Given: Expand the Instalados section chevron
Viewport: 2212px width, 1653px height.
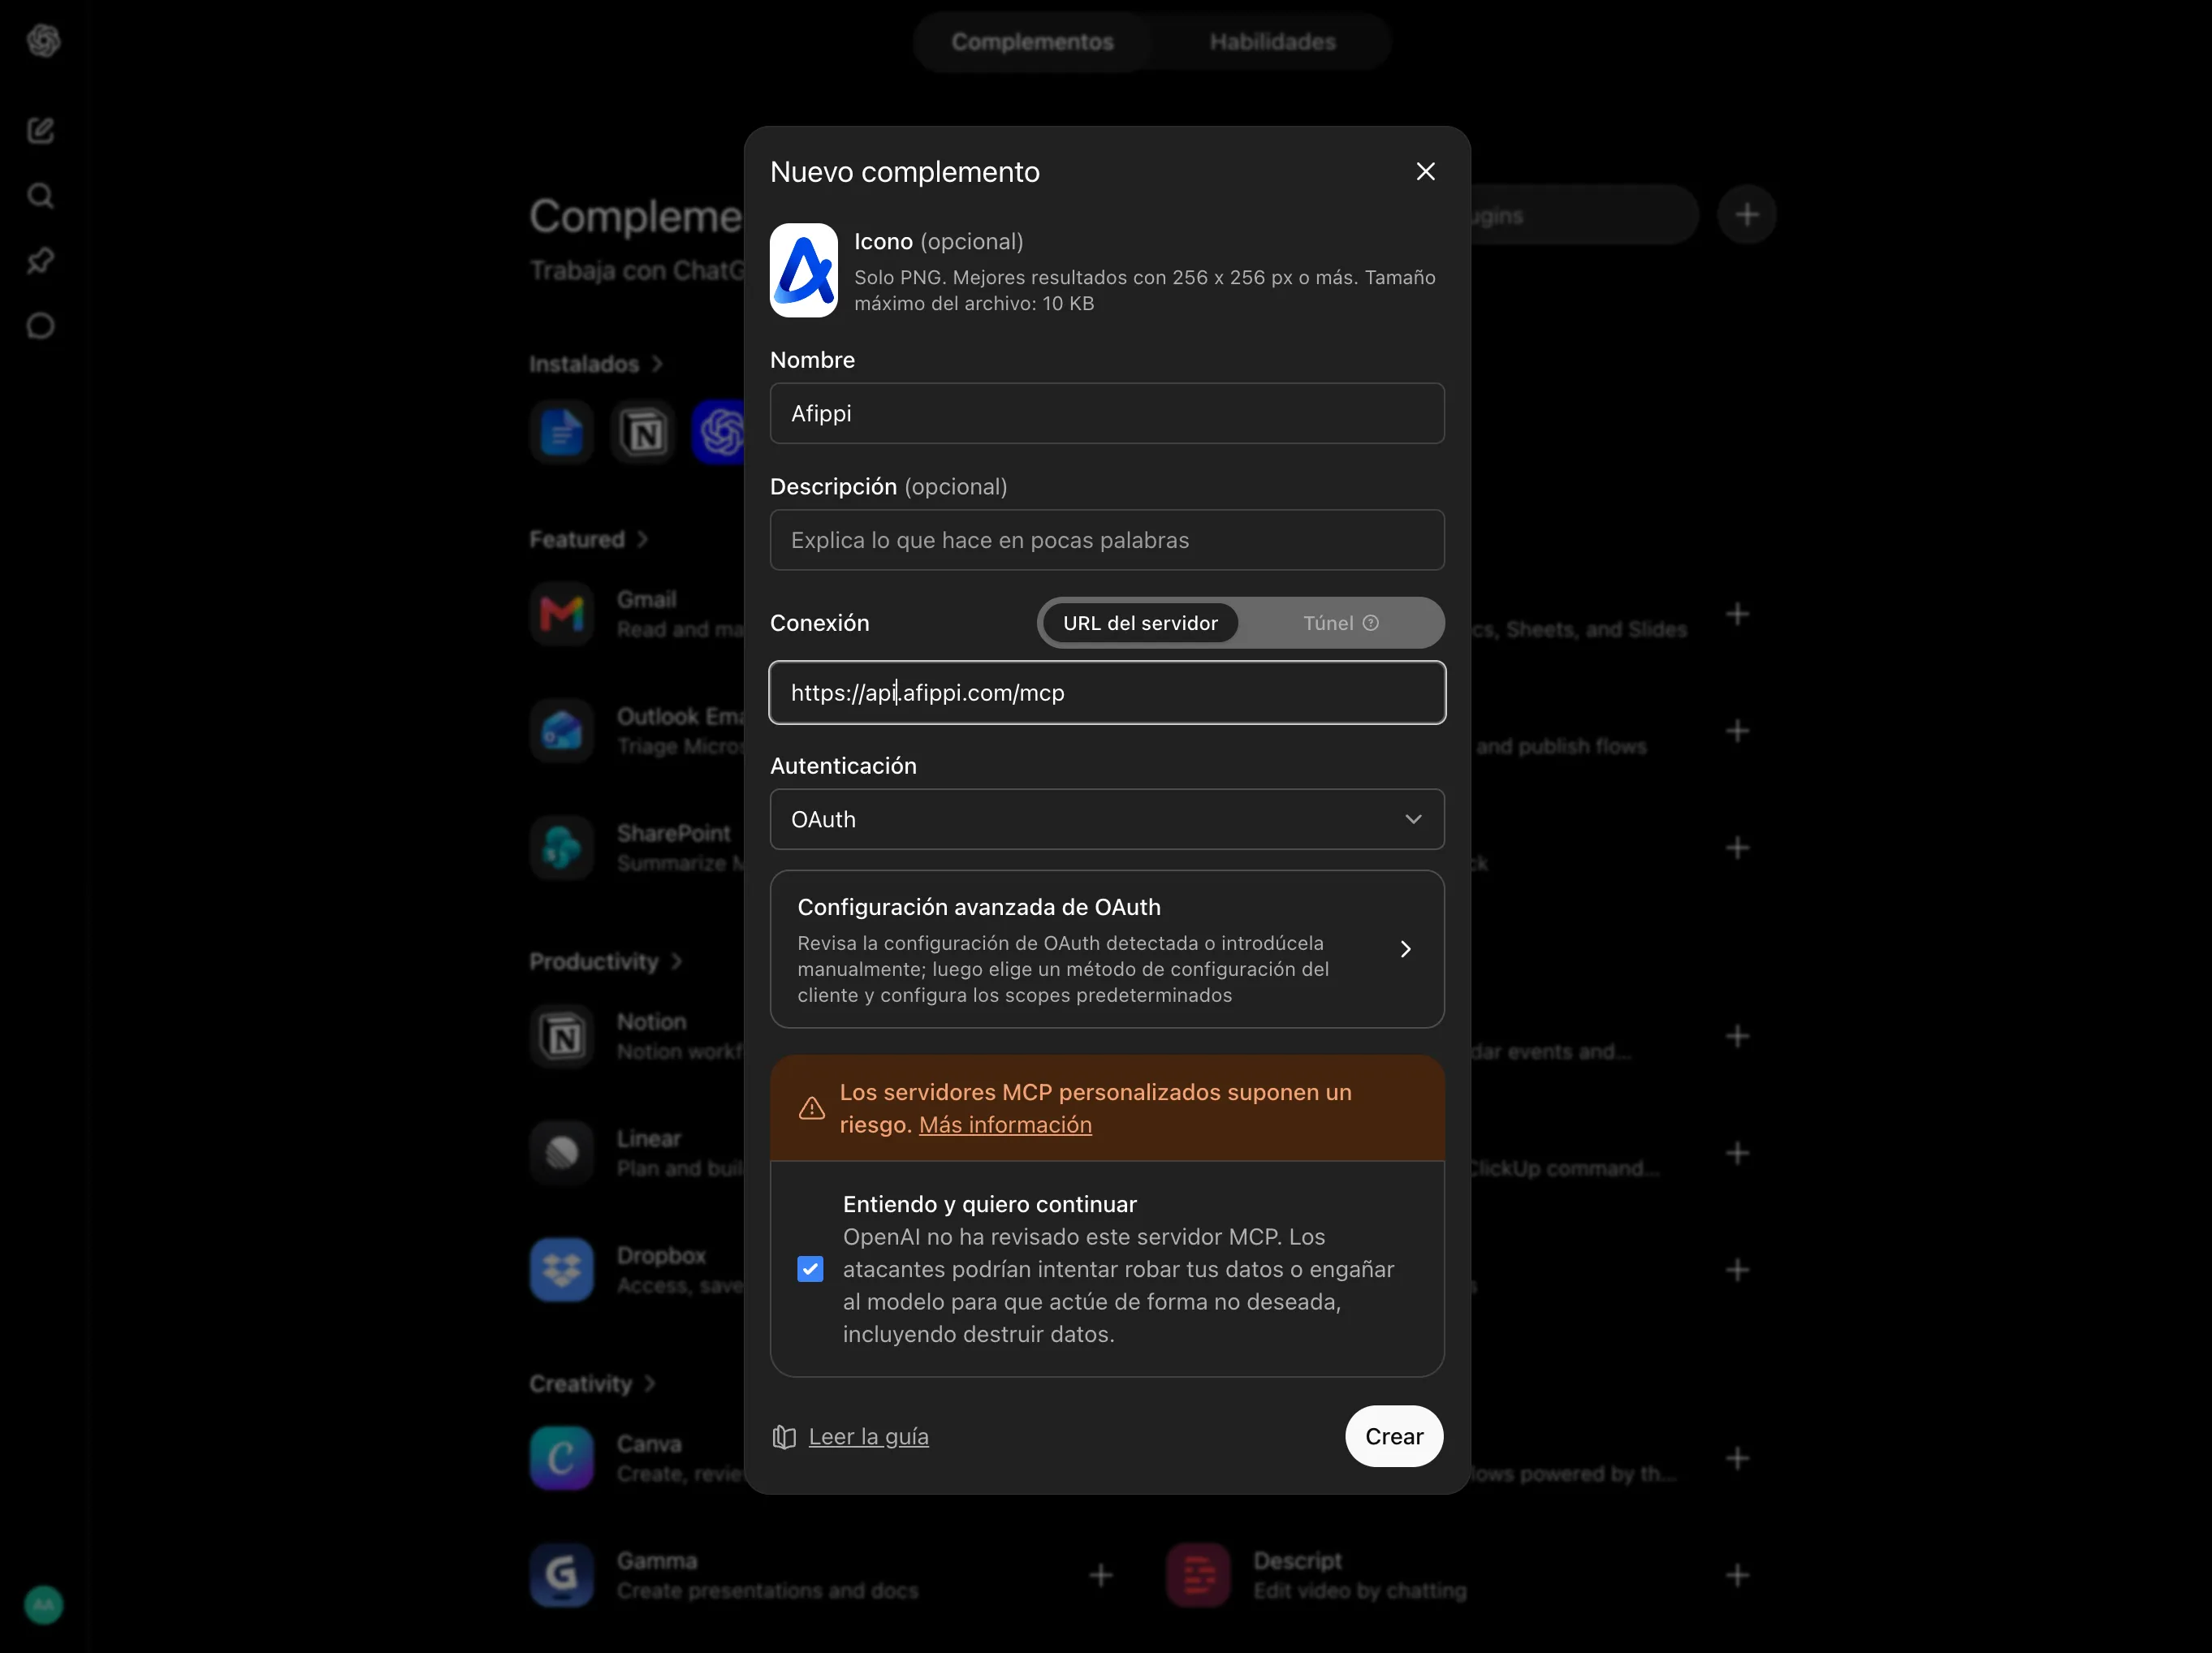Looking at the screenshot, I should pos(657,364).
